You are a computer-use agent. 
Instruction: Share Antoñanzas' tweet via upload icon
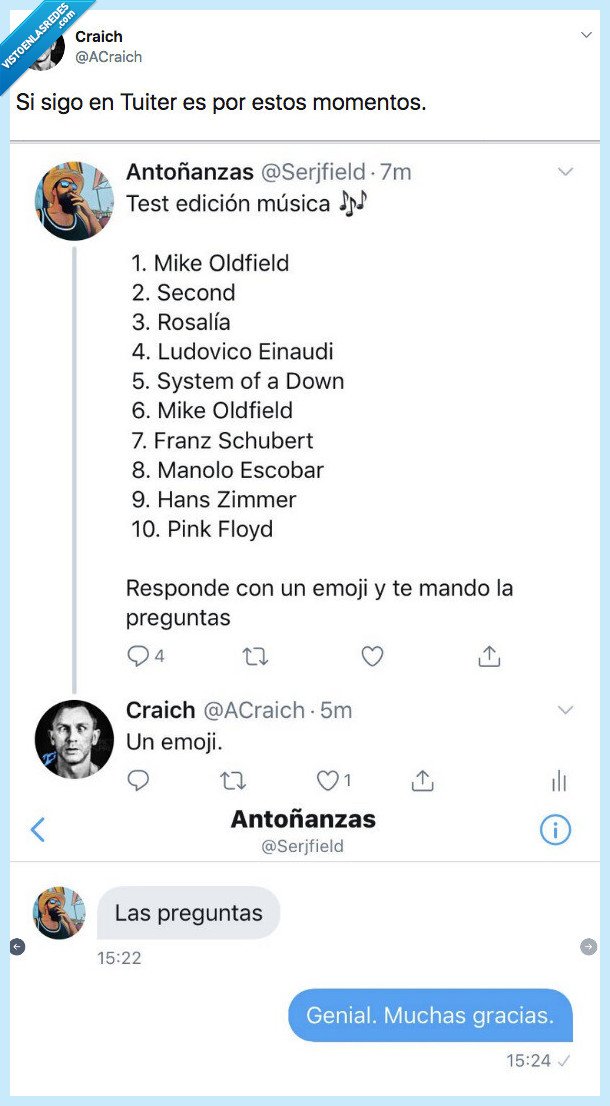pos(489,656)
